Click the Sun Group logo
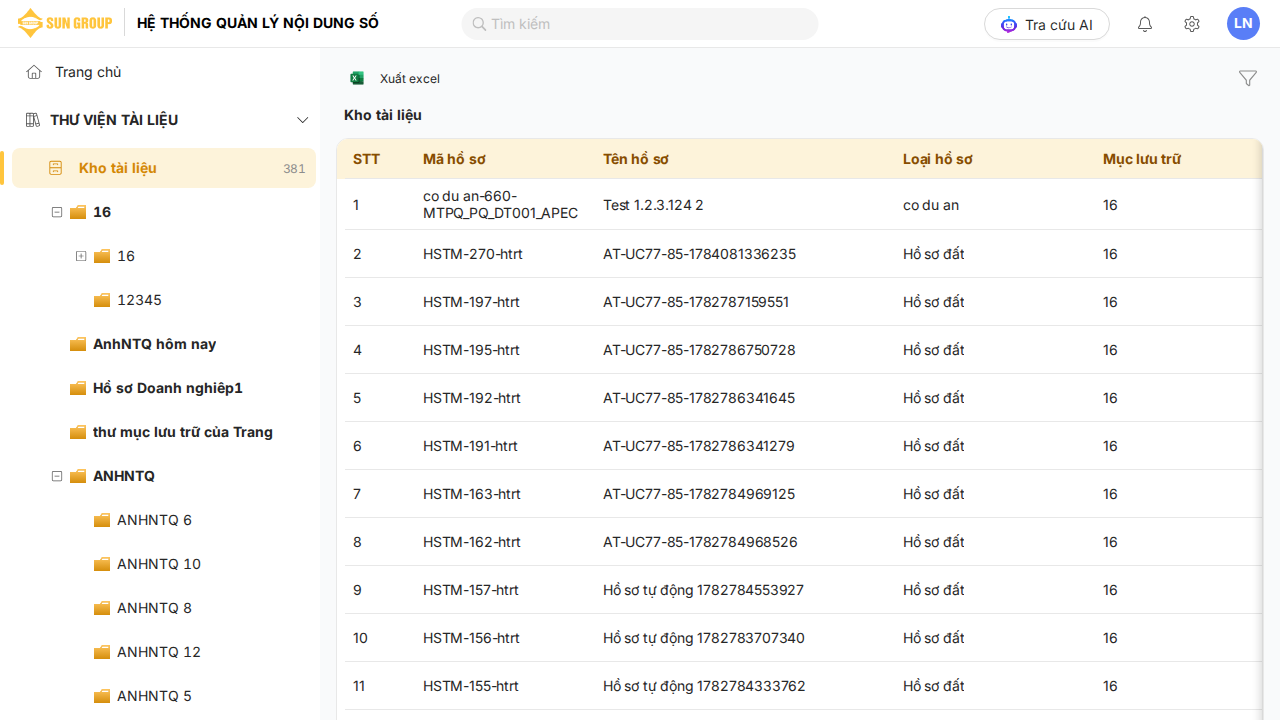 tap(65, 23)
